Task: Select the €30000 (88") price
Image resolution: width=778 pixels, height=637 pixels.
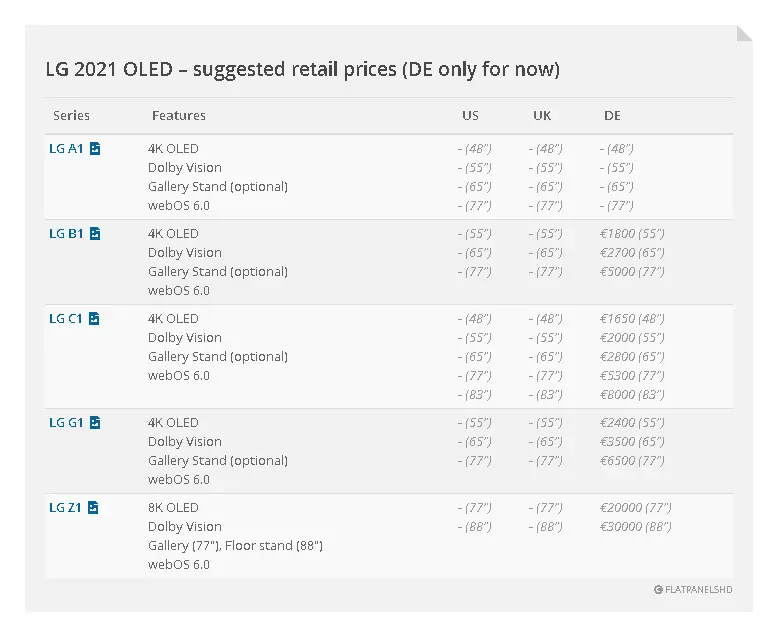Action: [x=635, y=526]
